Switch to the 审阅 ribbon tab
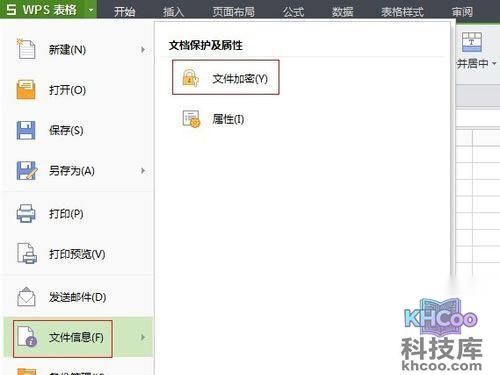500x375 pixels. click(x=462, y=12)
